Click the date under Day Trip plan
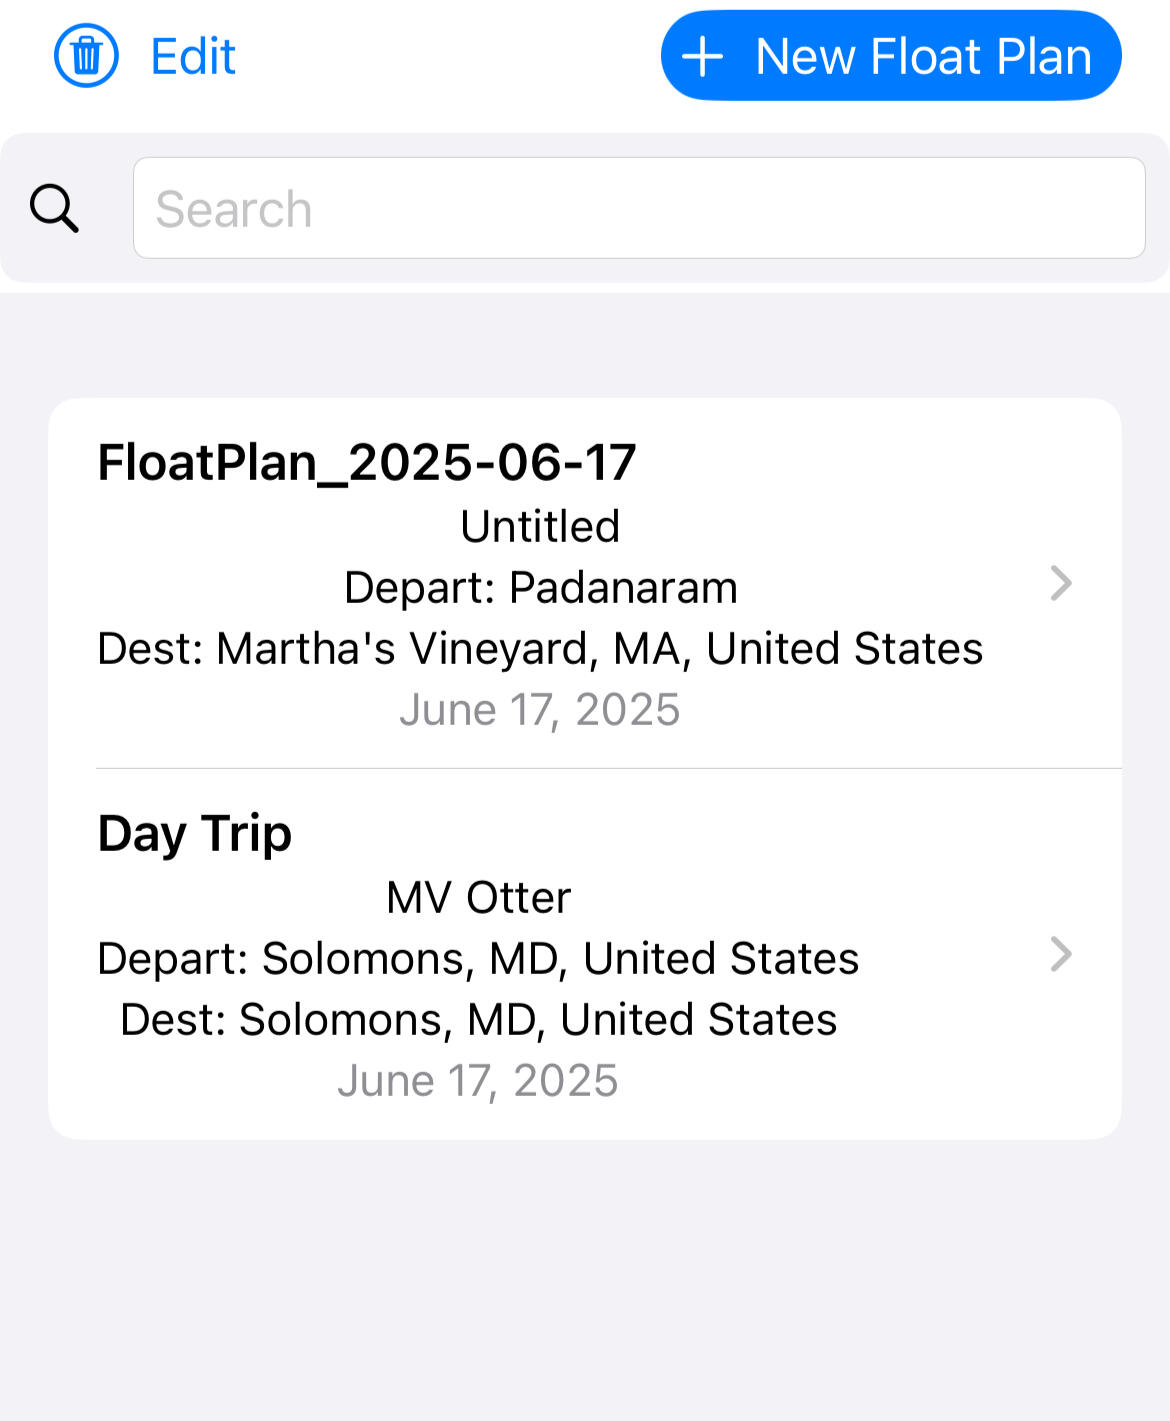1170x1421 pixels. (x=478, y=1081)
